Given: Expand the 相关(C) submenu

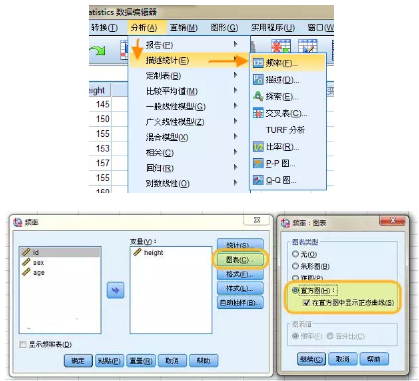Looking at the screenshot, I should 189,152.
